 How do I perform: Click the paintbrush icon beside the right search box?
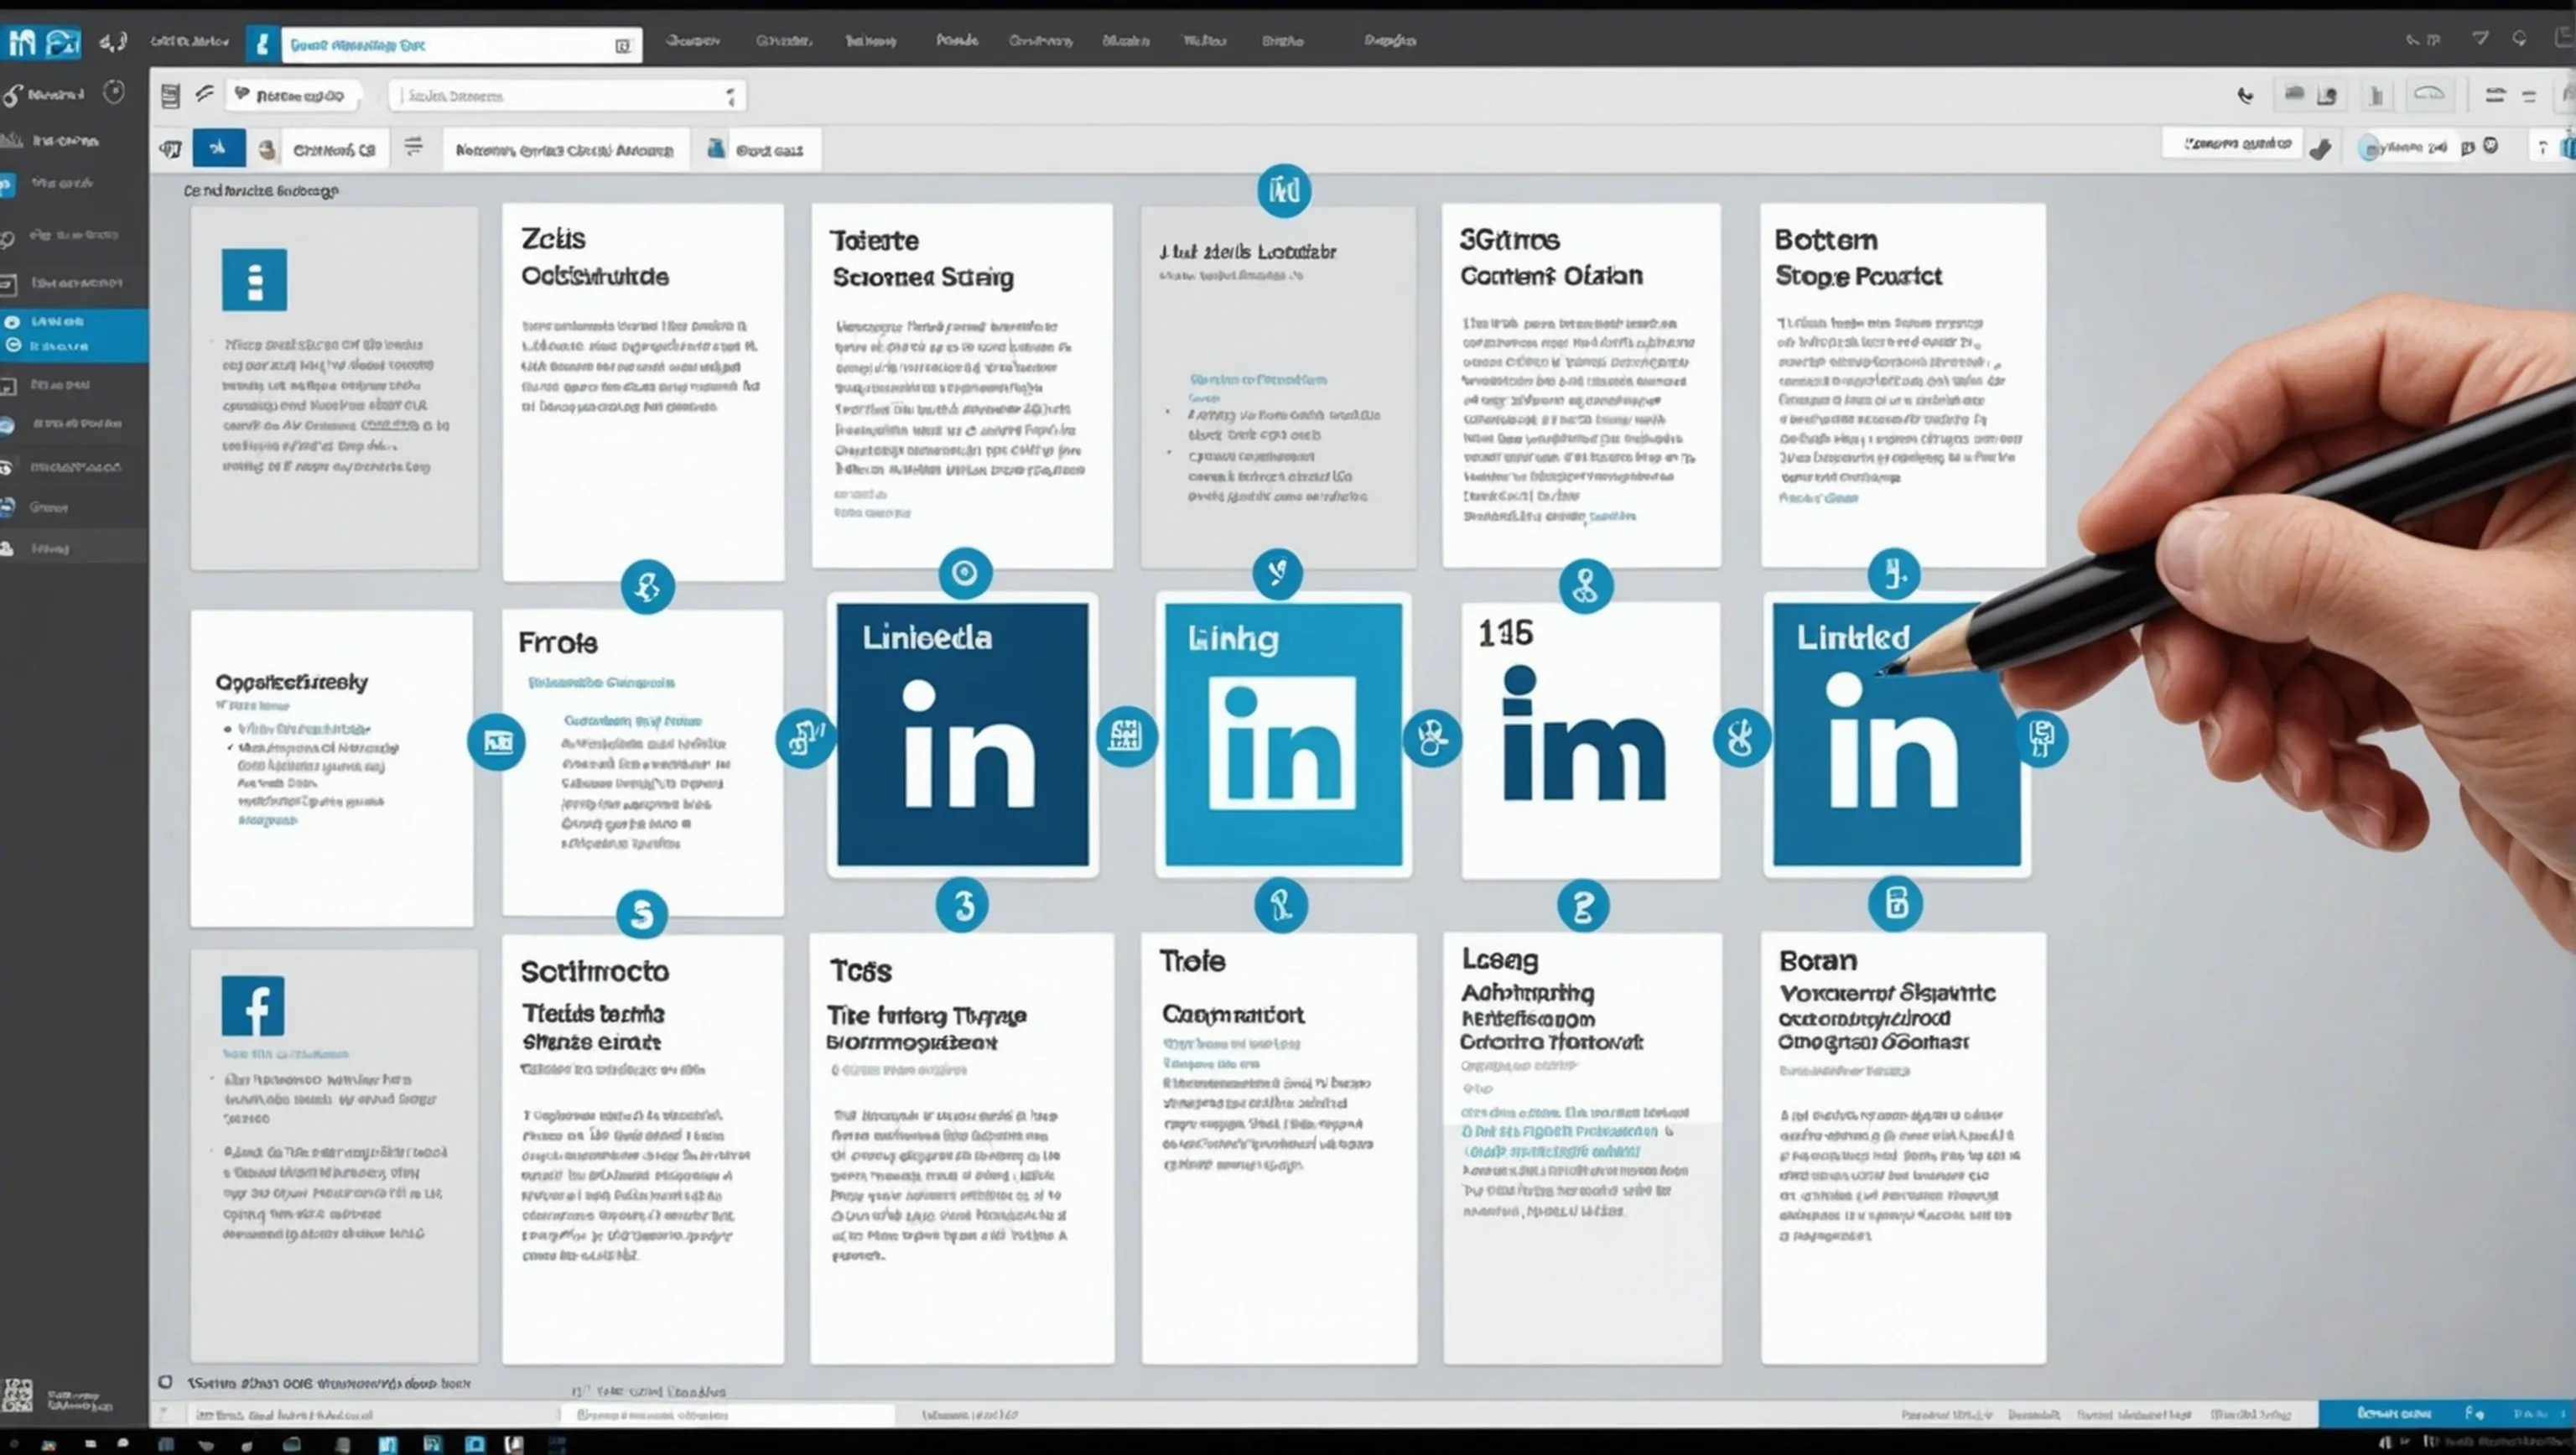click(2321, 148)
